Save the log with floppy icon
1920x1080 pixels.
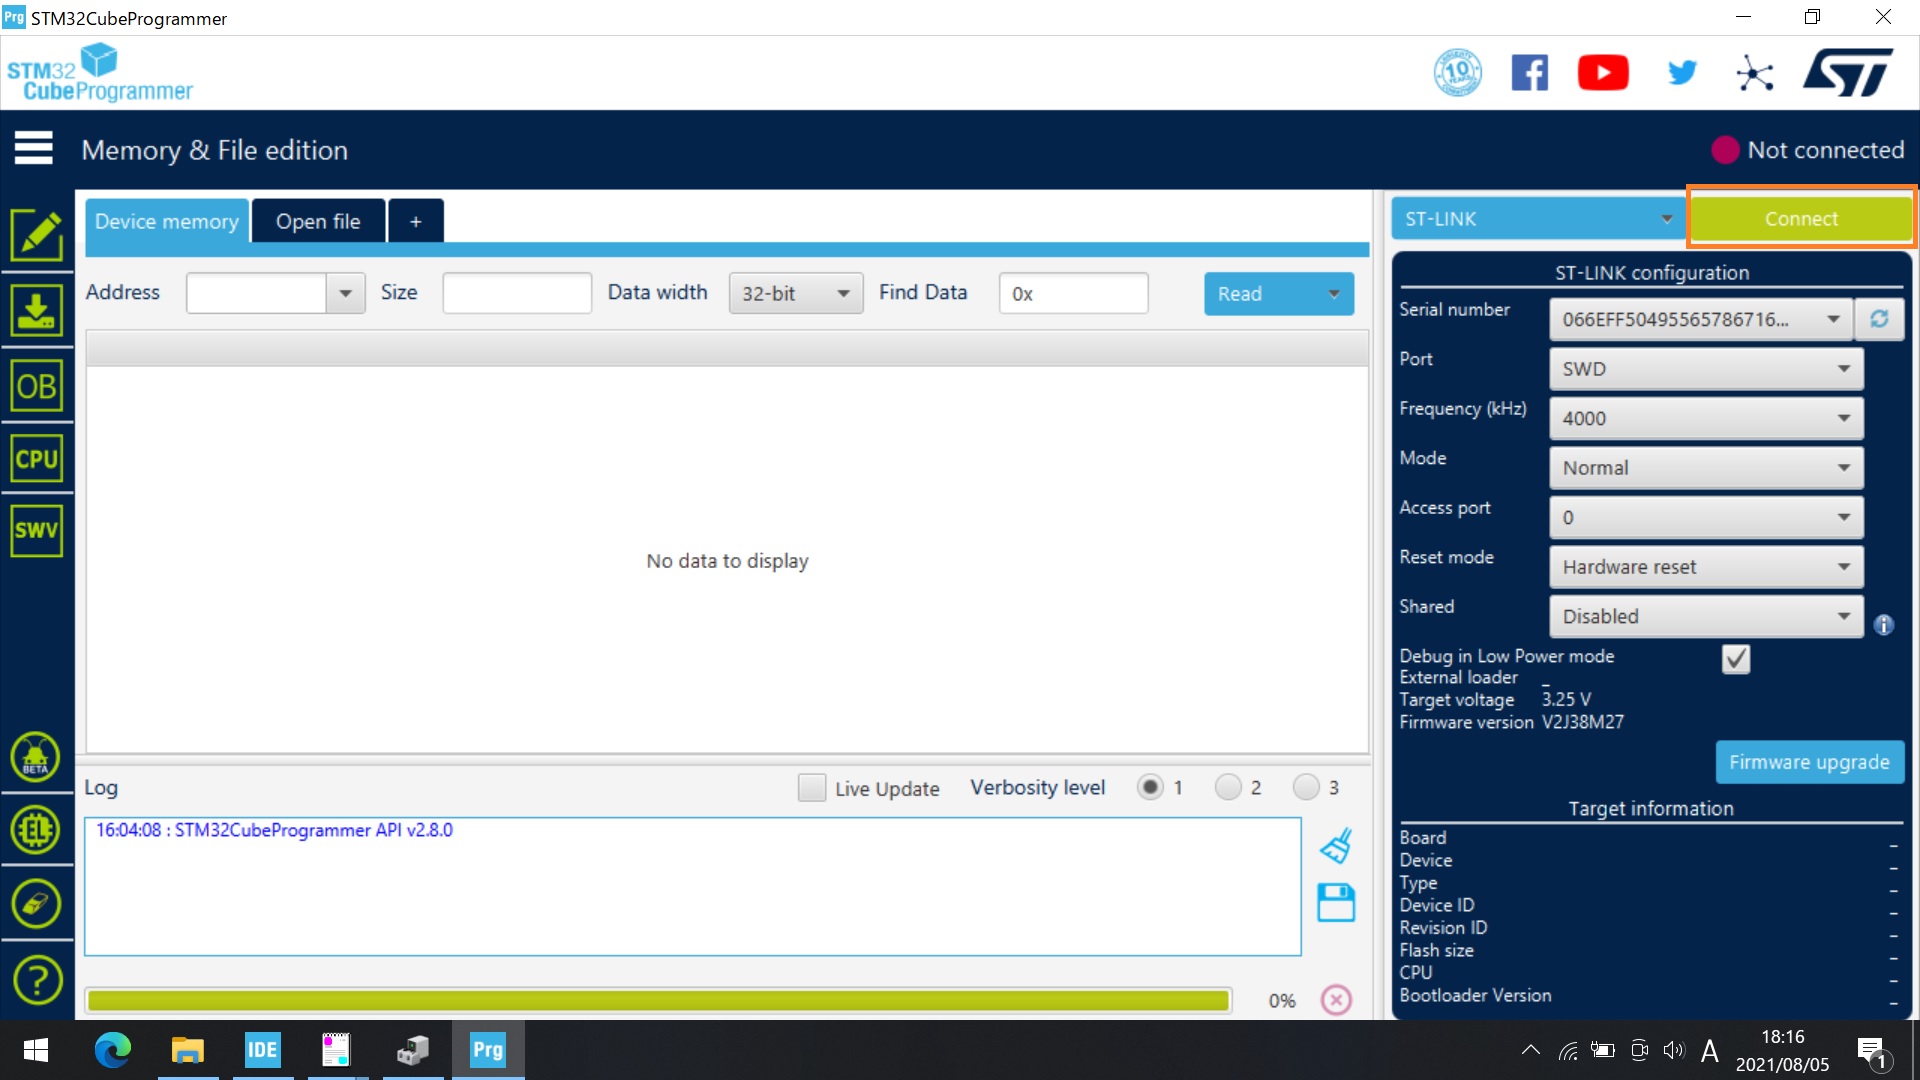tap(1336, 902)
